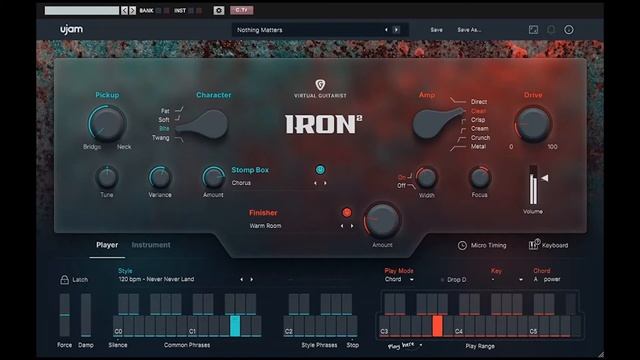Click the host toolbar preset name field
The width and height of the screenshot is (640, 360).
tap(82, 10)
